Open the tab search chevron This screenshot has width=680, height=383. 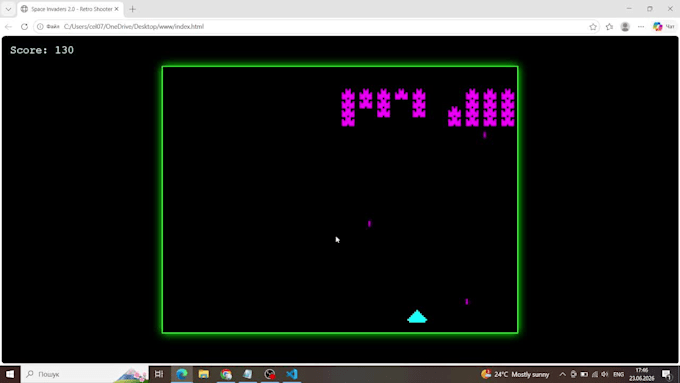8,9
